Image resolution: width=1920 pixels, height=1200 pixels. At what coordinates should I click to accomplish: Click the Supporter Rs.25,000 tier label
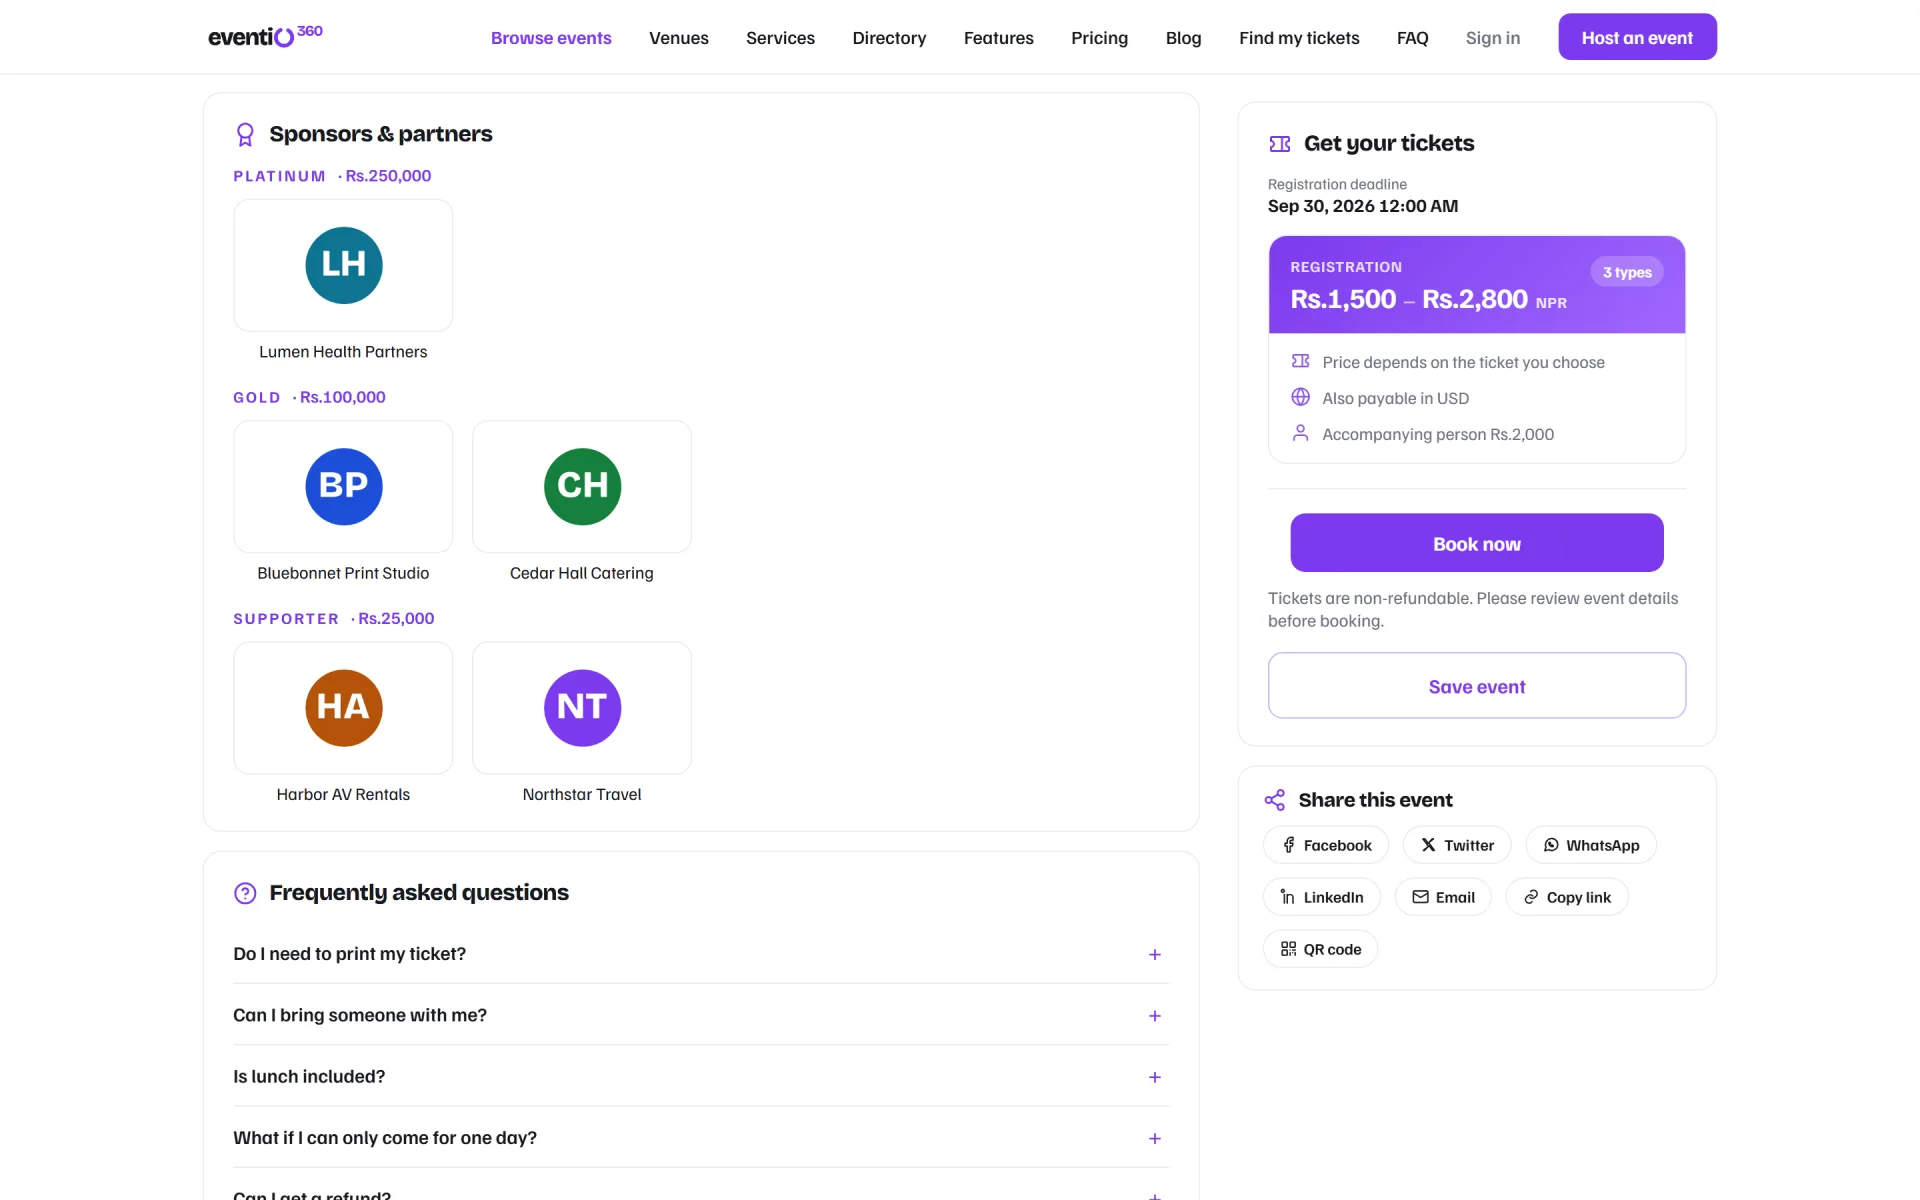[333, 618]
